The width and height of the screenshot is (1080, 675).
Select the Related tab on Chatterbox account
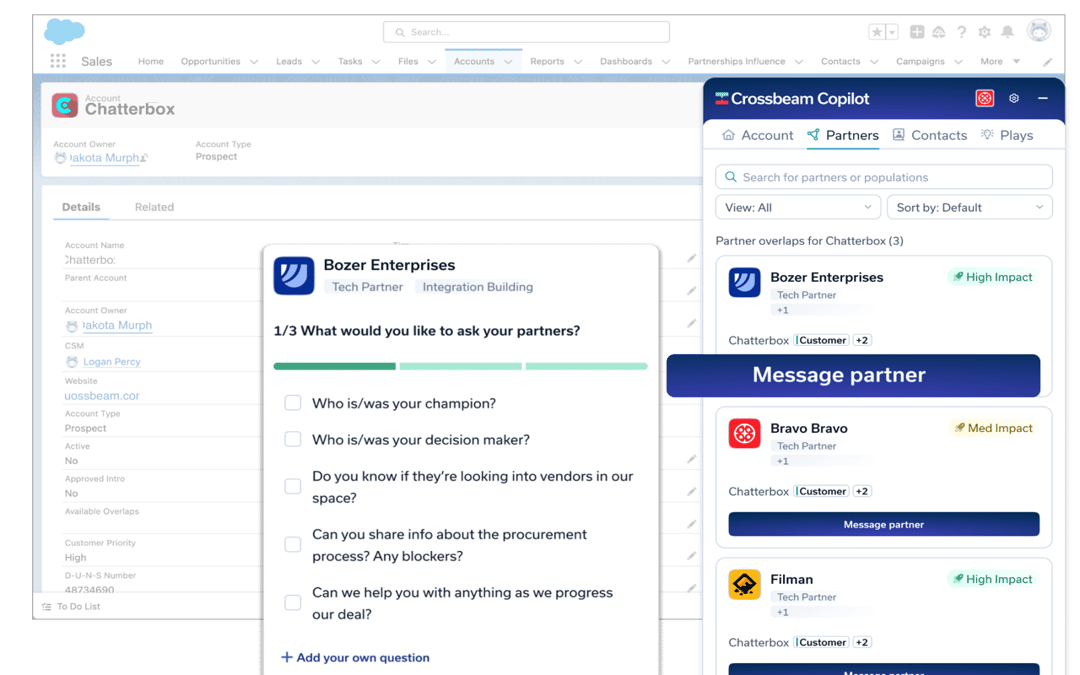[154, 207]
